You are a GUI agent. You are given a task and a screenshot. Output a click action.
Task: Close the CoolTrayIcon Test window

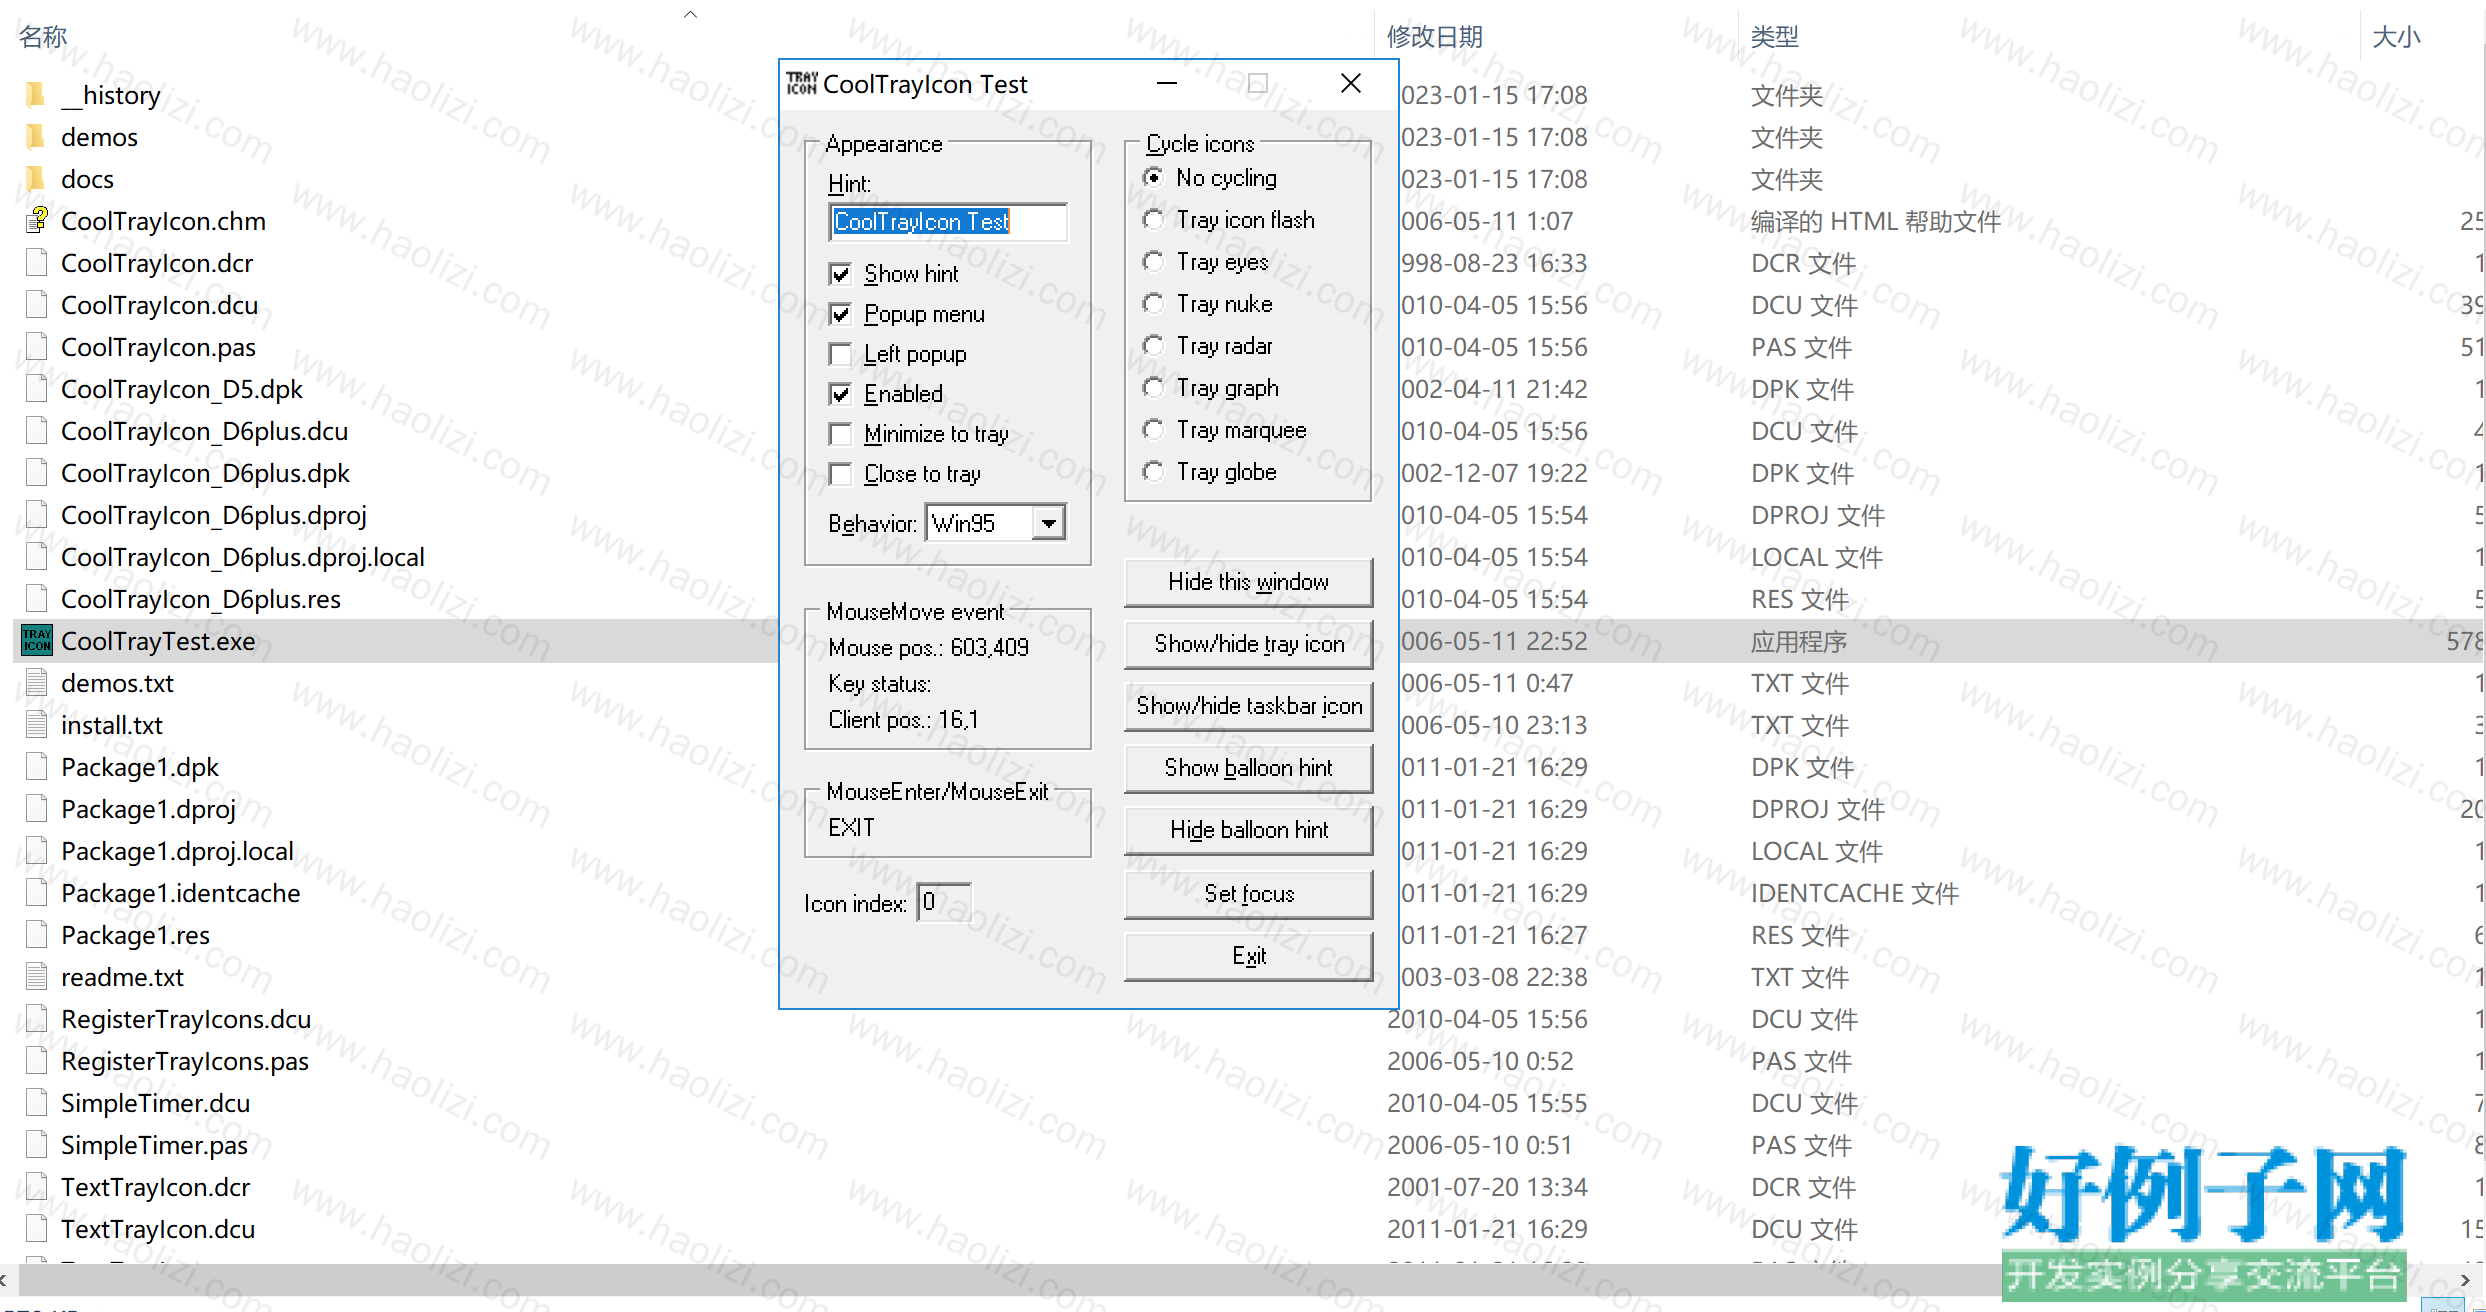click(1350, 84)
